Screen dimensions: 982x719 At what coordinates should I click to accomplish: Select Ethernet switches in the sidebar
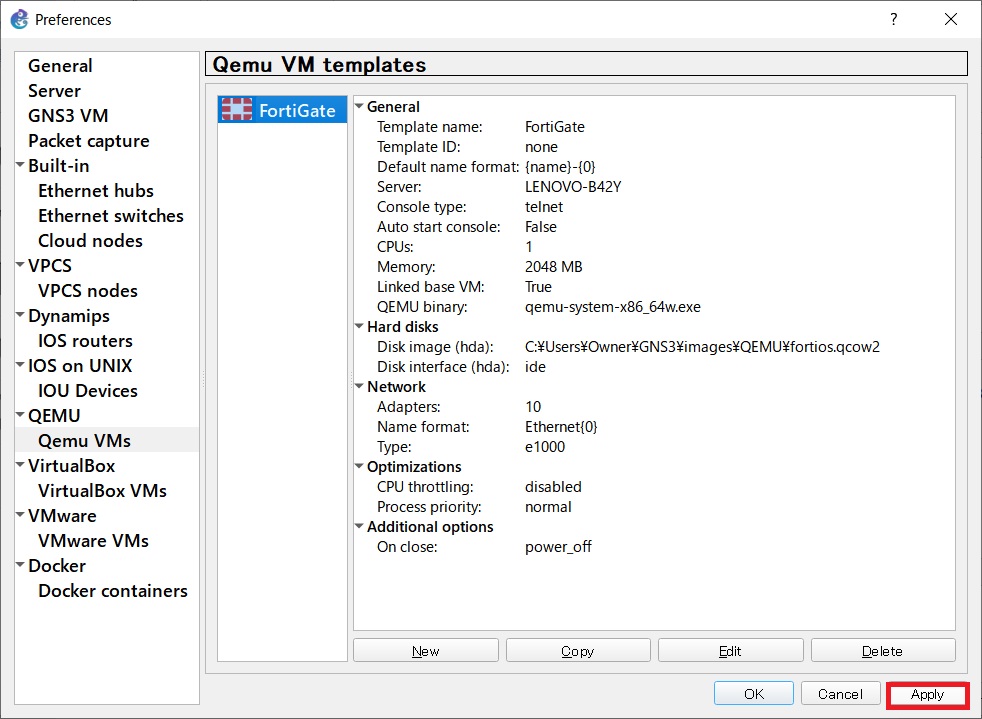(111, 216)
